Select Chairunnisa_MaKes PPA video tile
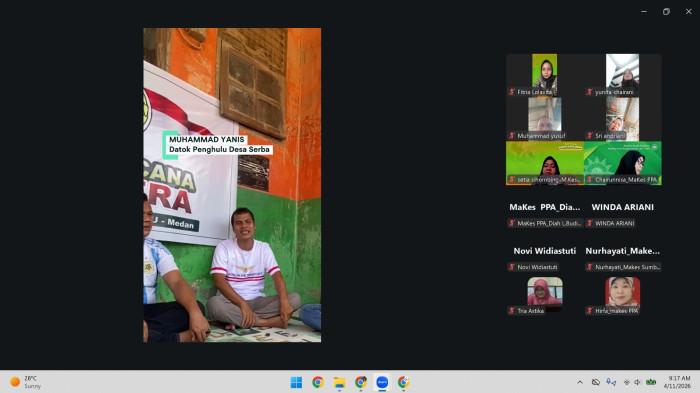Screen dimensions: 700x393 pyautogui.click(x=622, y=163)
